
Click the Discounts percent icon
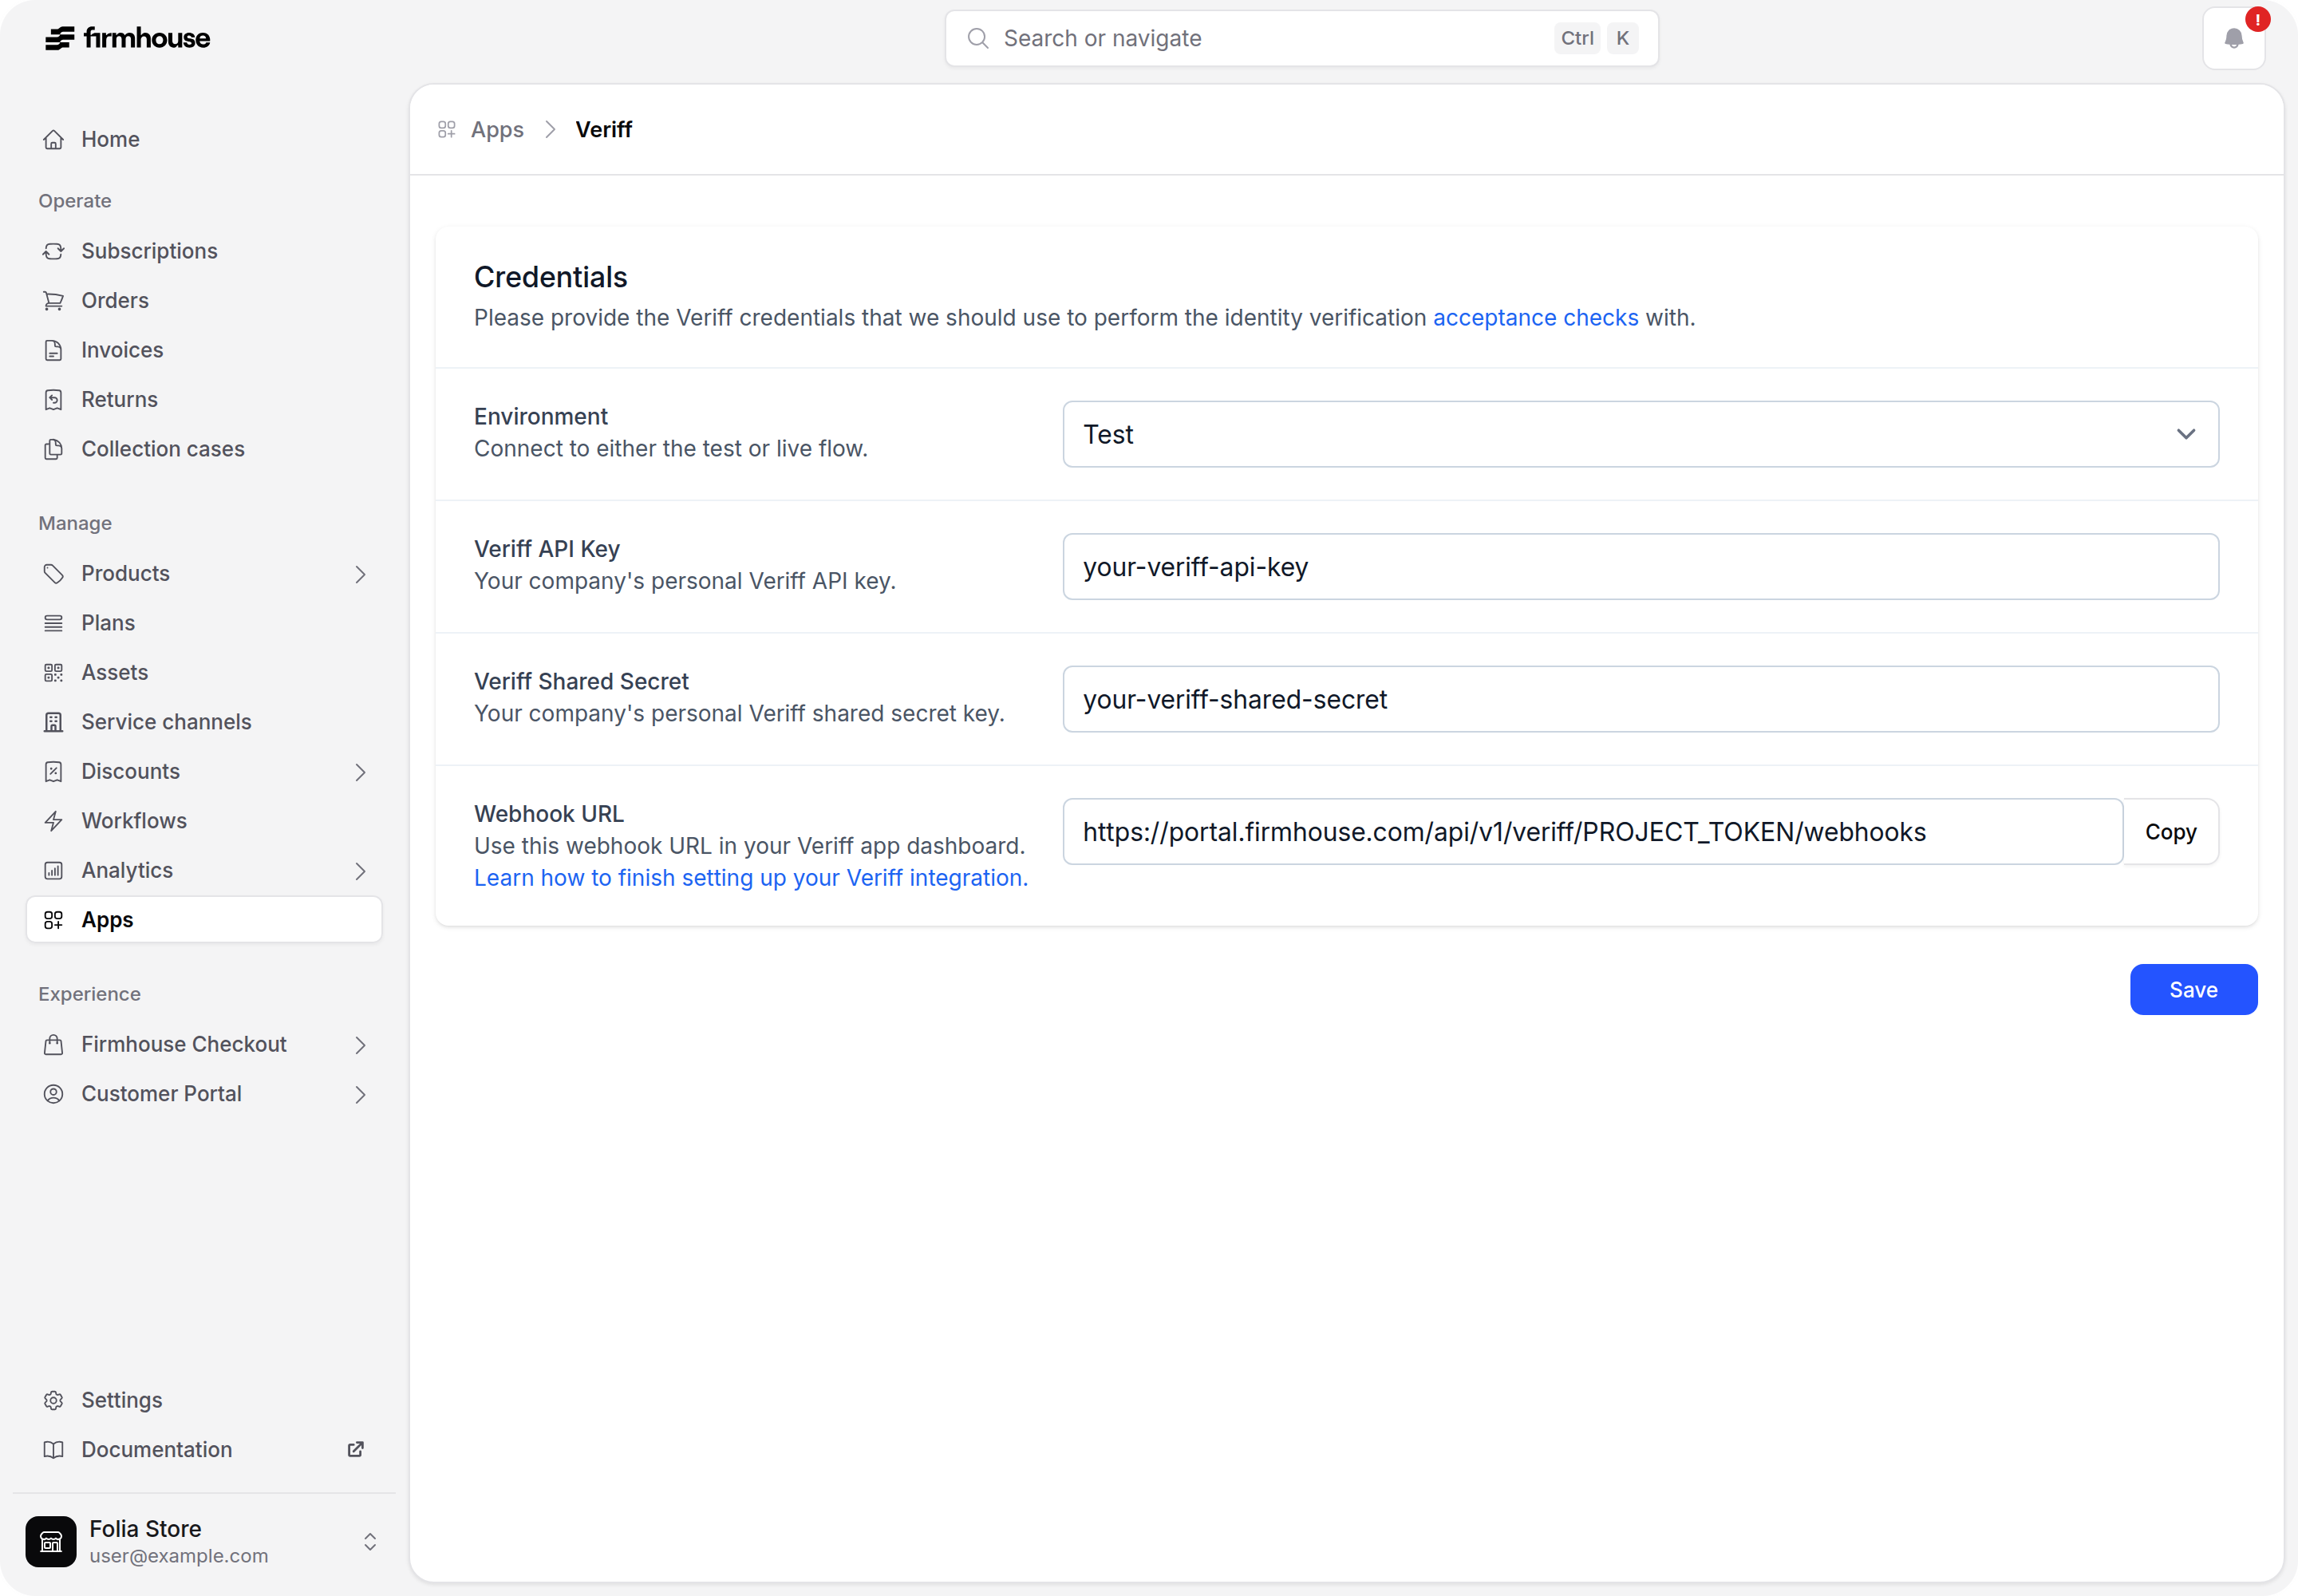click(54, 771)
